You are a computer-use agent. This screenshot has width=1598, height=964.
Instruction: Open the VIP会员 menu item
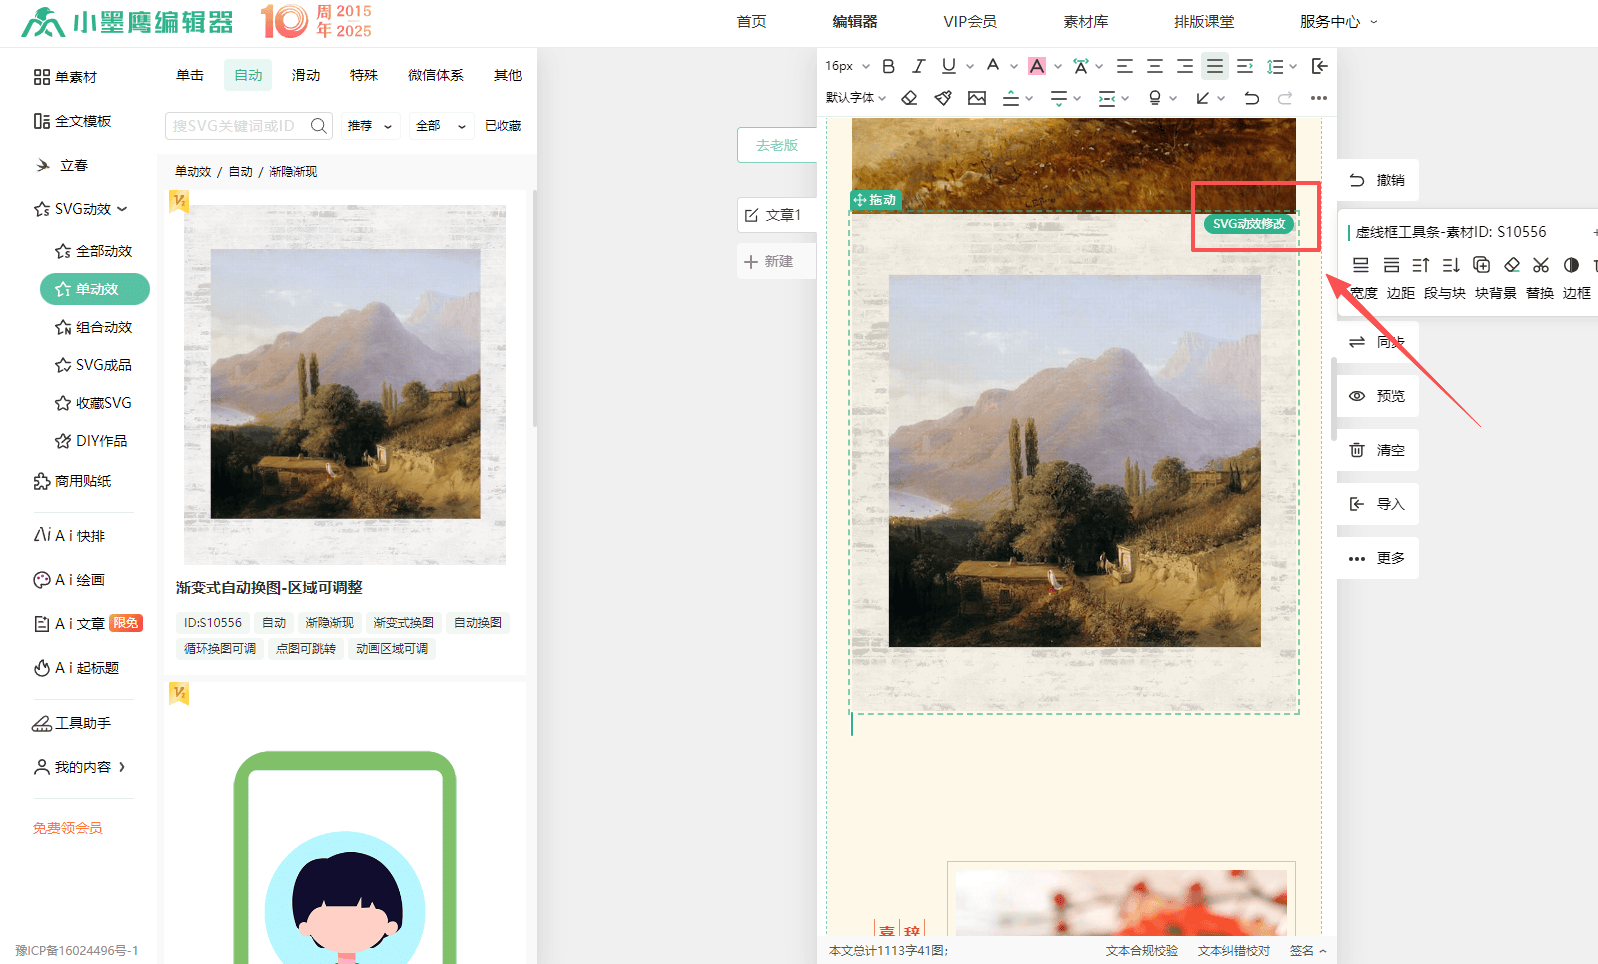969,22
